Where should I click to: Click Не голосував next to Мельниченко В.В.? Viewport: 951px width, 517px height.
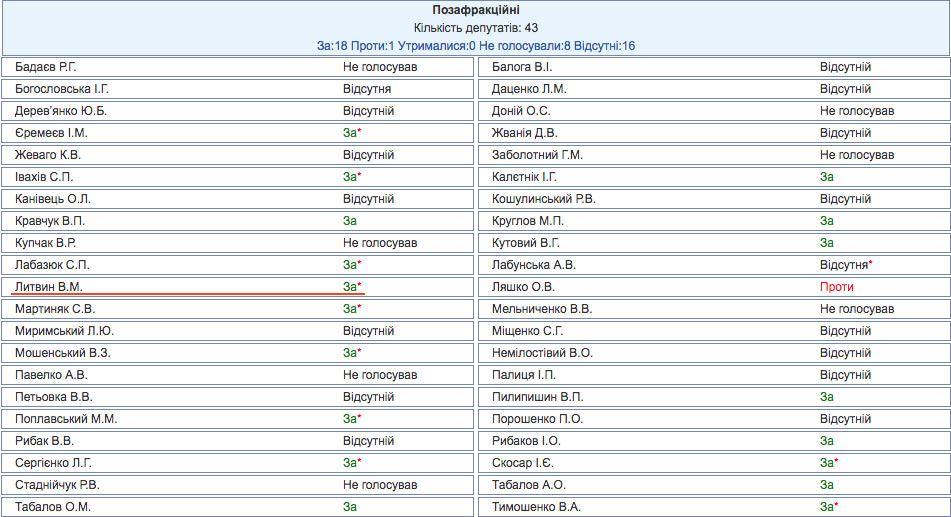coord(856,309)
